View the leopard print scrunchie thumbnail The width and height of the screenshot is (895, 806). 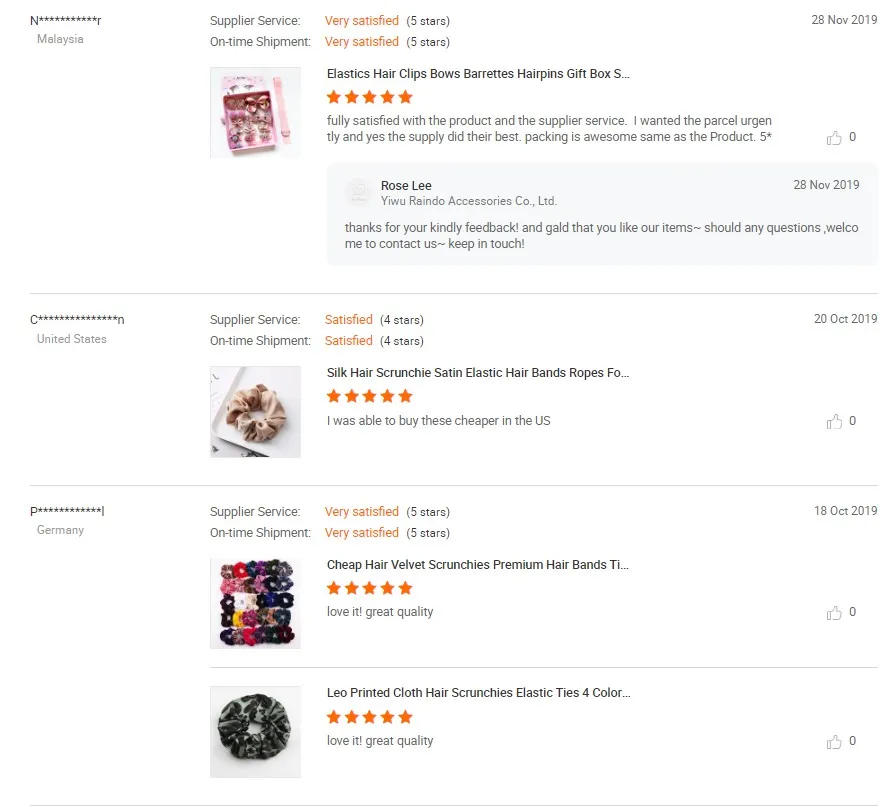(255, 732)
